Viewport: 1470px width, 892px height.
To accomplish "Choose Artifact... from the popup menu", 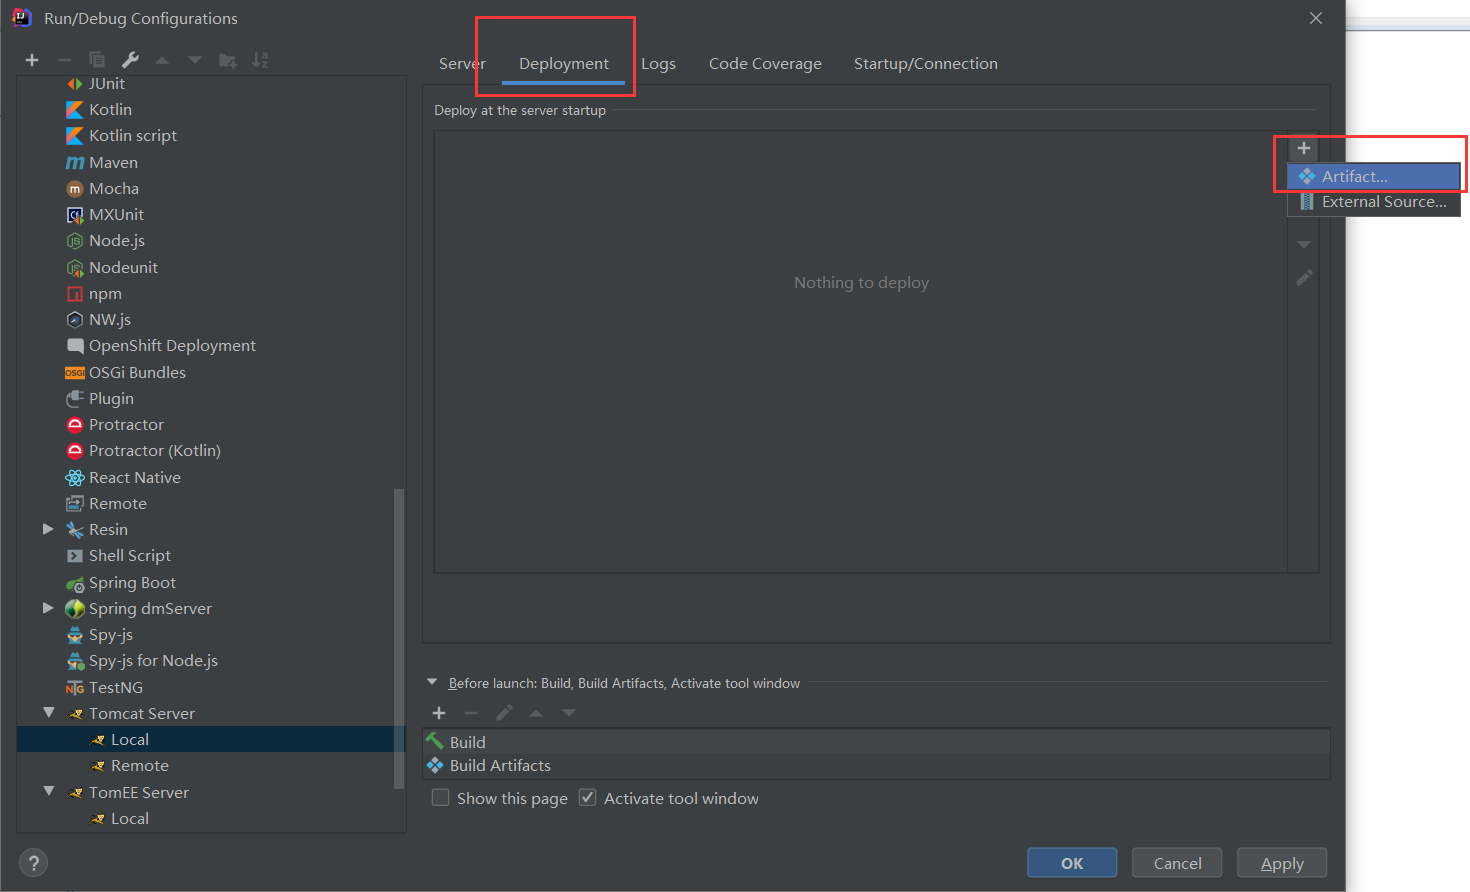I will coord(1374,176).
